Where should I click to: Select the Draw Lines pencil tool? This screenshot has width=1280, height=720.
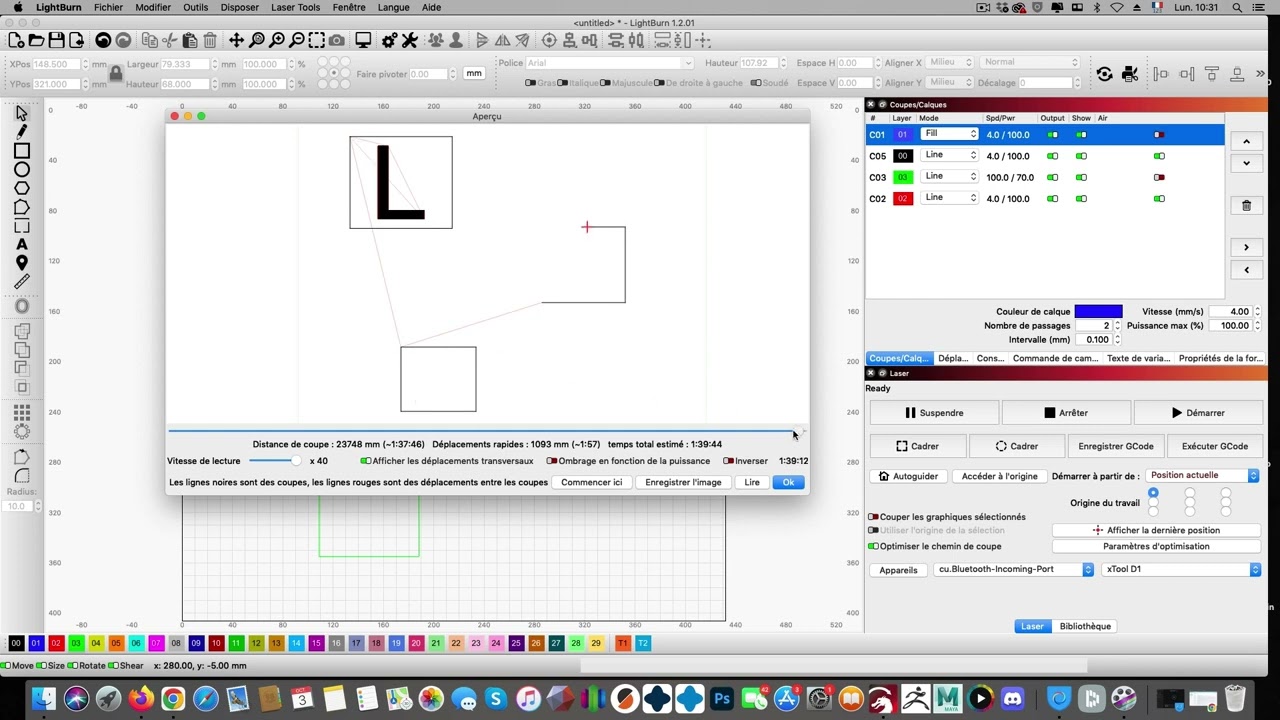[21, 132]
